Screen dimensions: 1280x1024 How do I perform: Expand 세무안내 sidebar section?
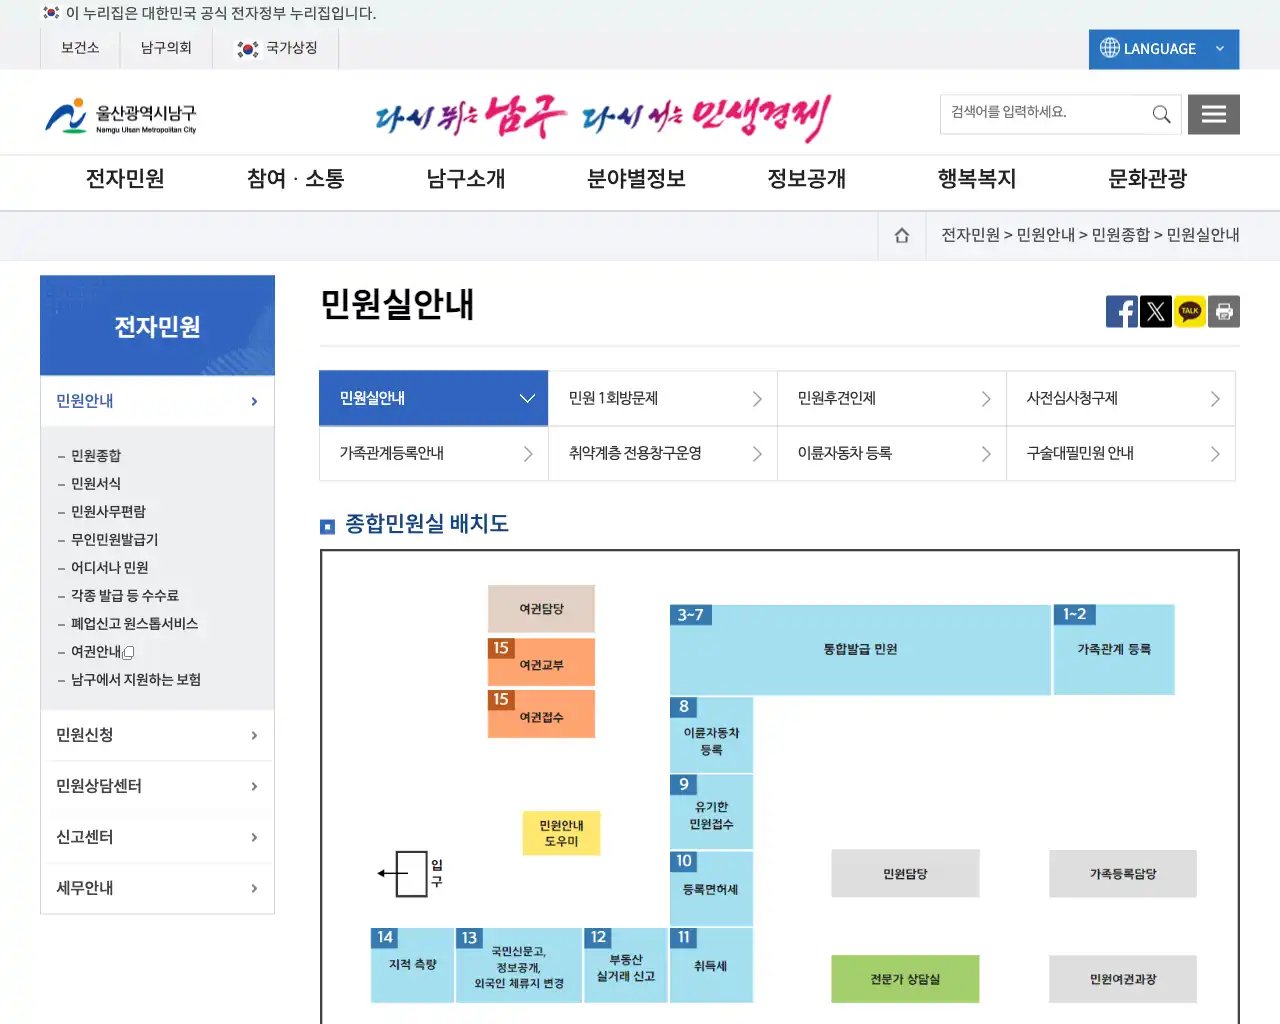[157, 888]
